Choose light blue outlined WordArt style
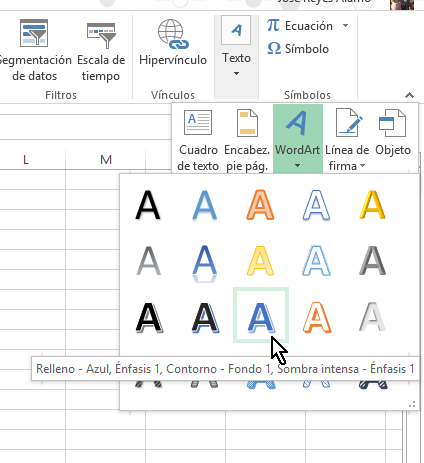Image resolution: width=424 pixels, height=463 pixels. tap(316, 261)
